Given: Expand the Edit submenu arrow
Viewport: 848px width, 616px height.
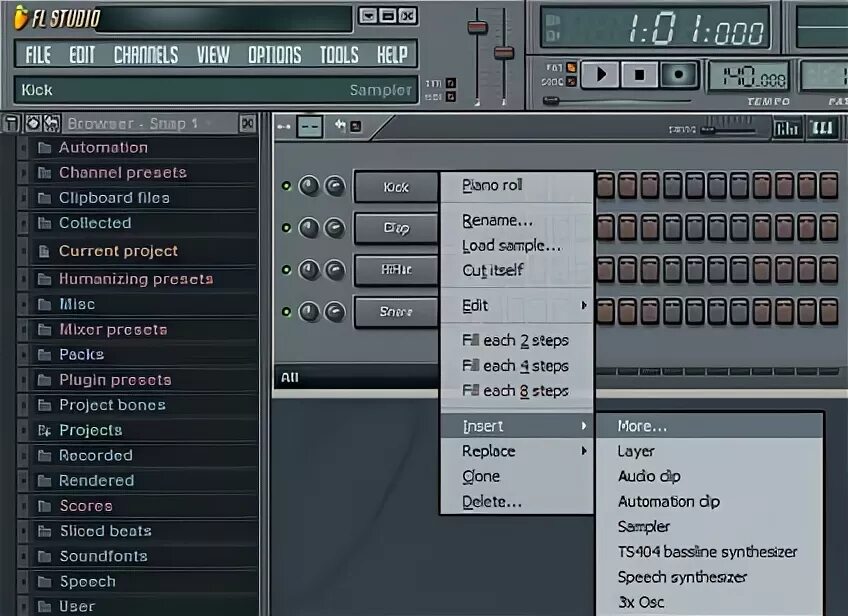Looking at the screenshot, I should tap(584, 306).
